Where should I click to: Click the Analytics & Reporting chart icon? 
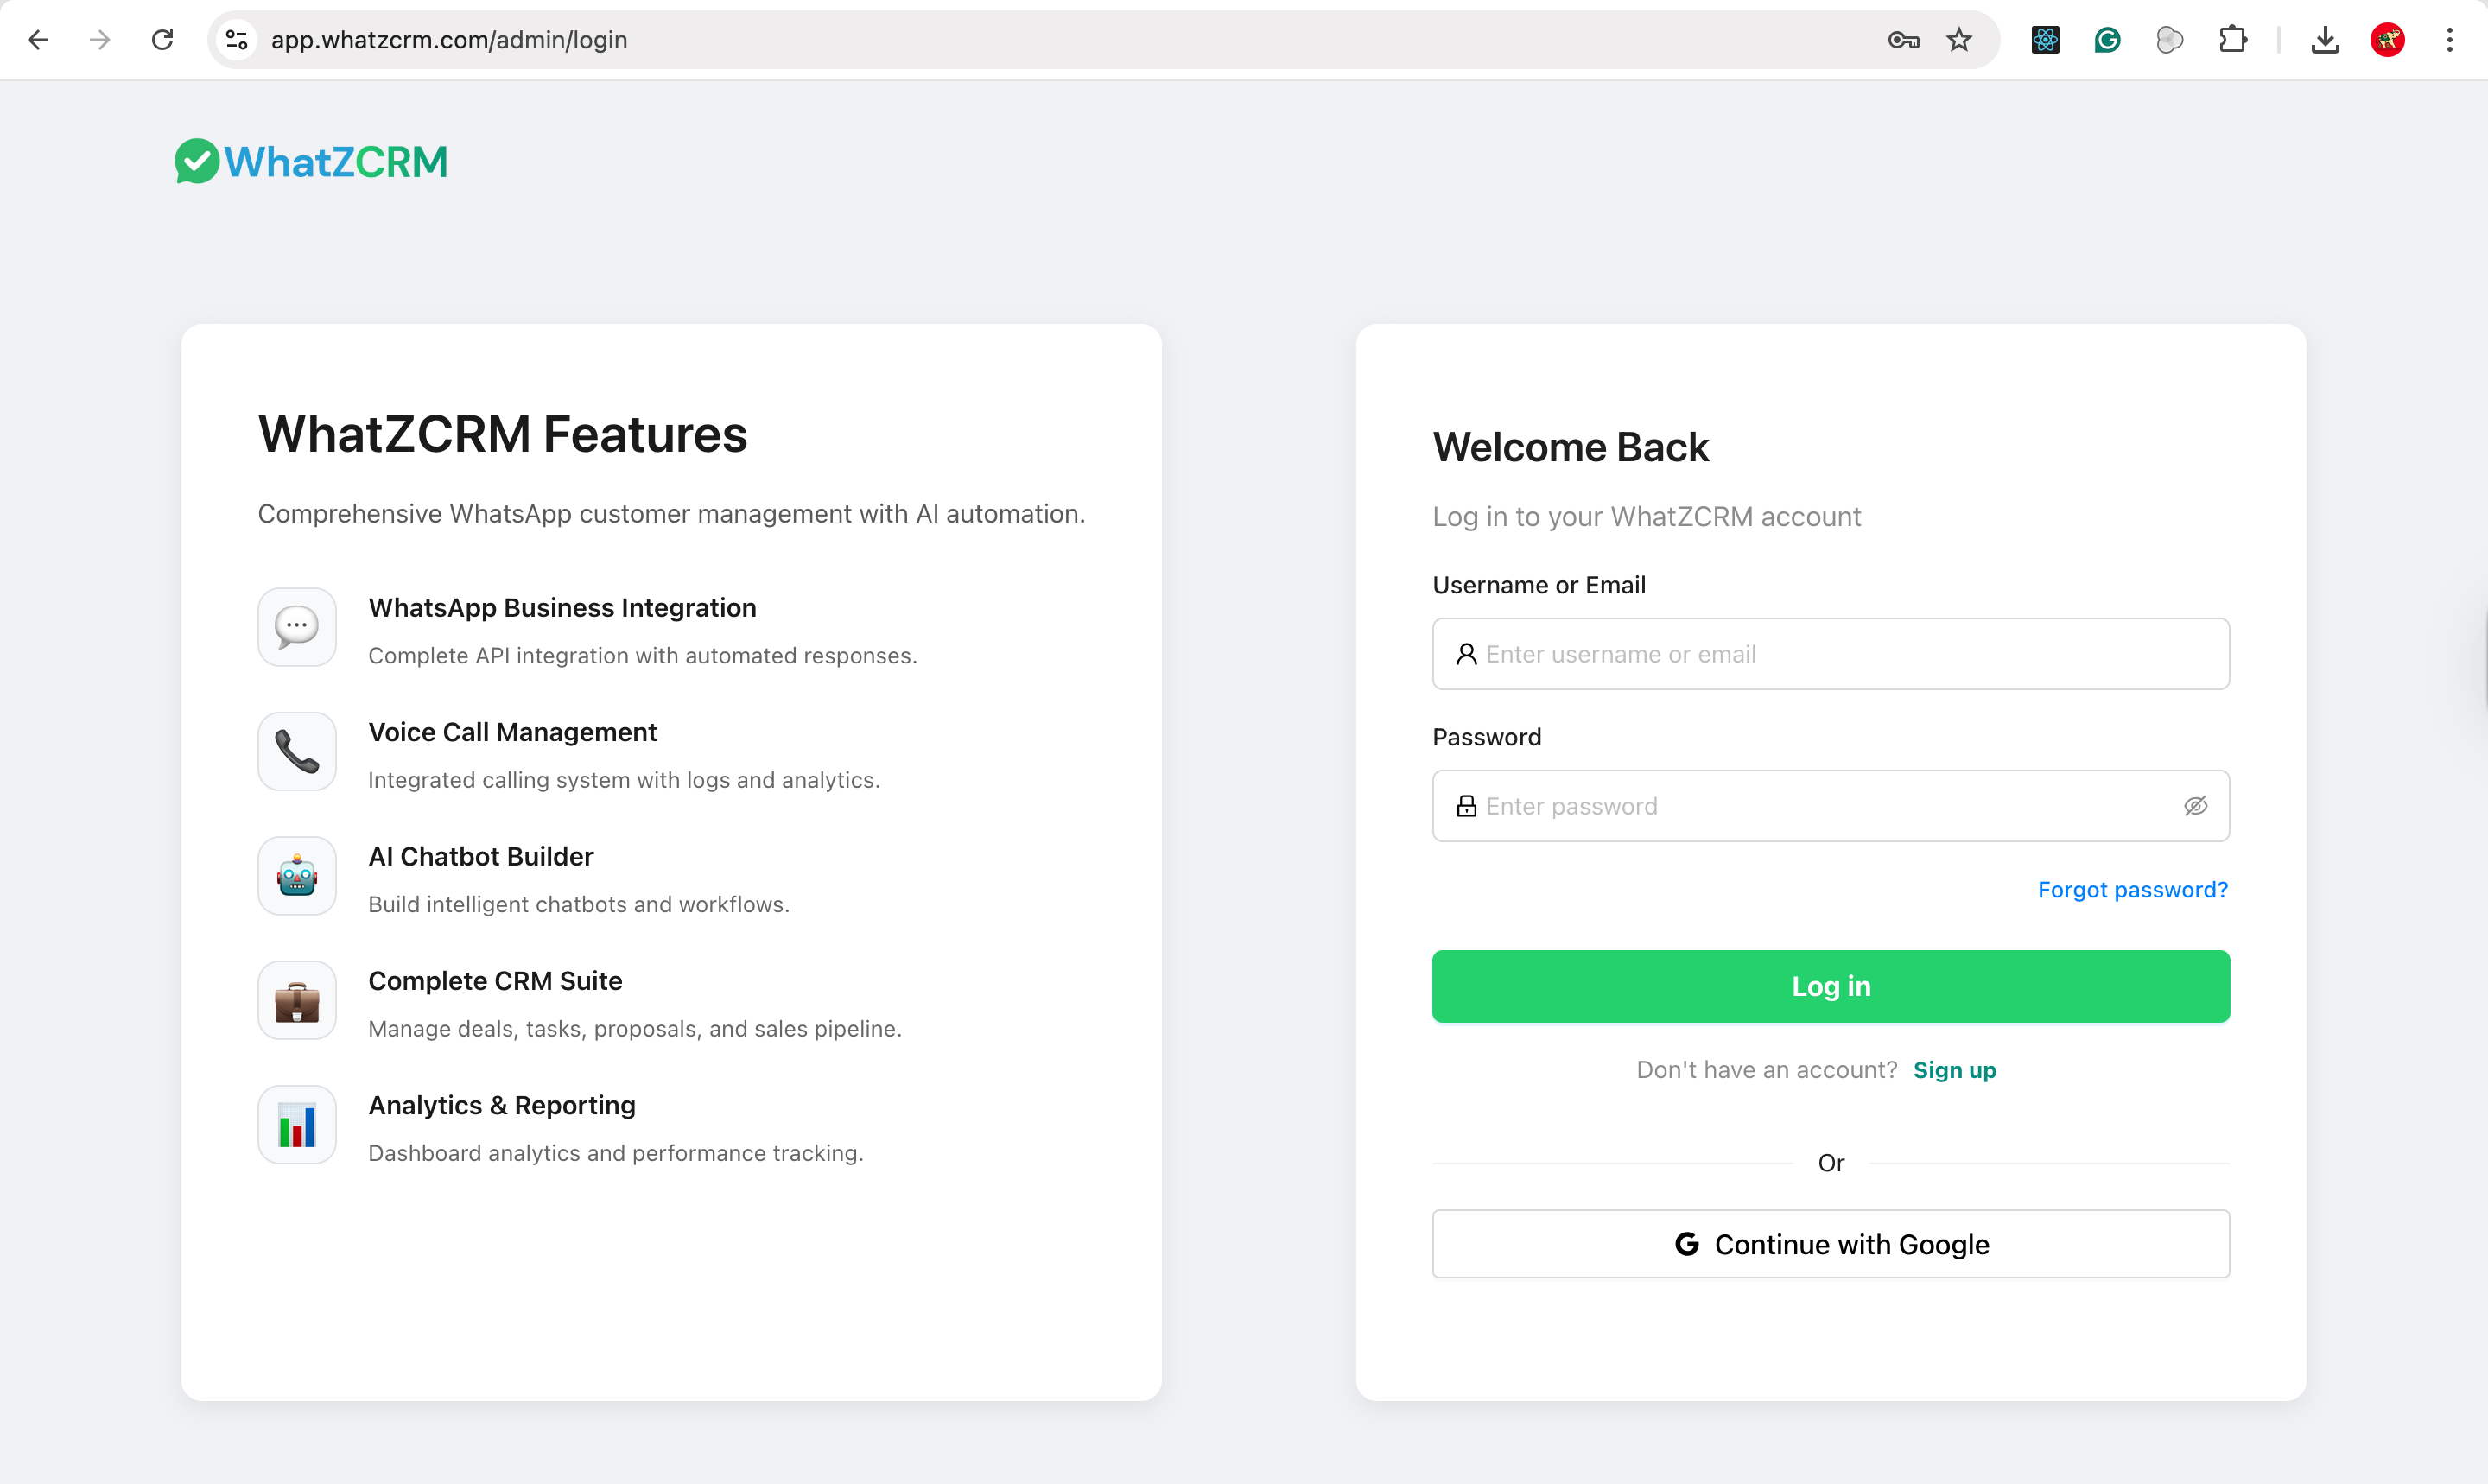pyautogui.click(x=297, y=1125)
